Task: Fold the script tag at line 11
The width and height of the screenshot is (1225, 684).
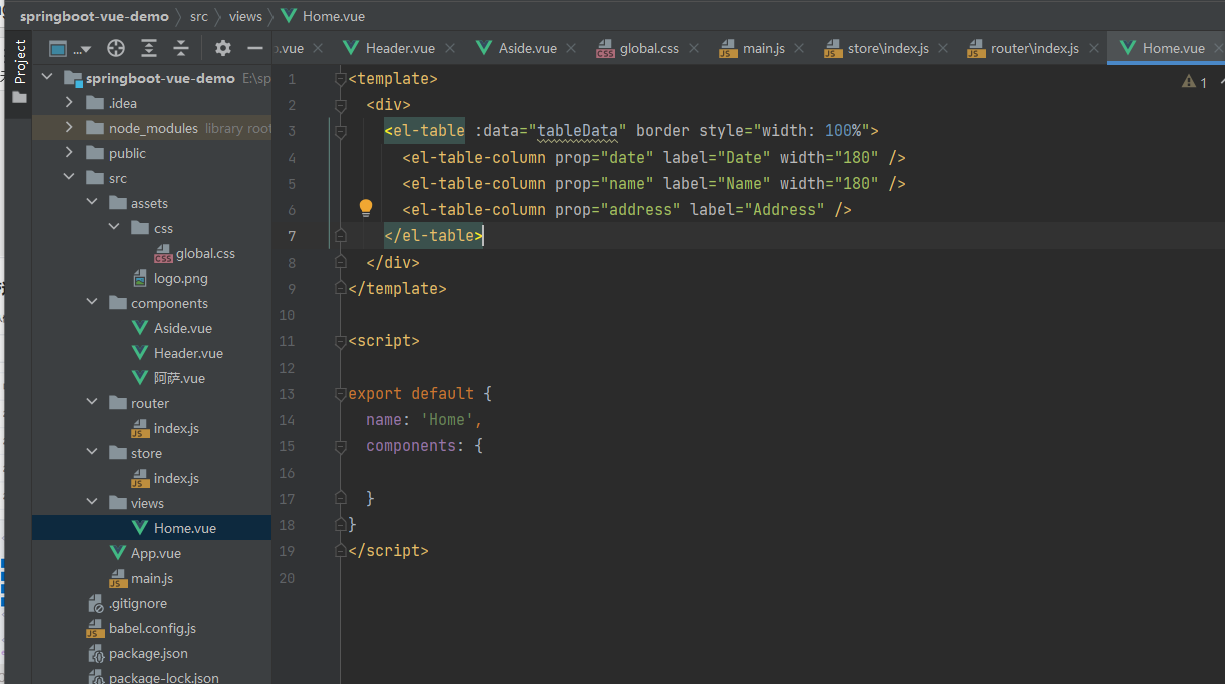Action: 341,341
